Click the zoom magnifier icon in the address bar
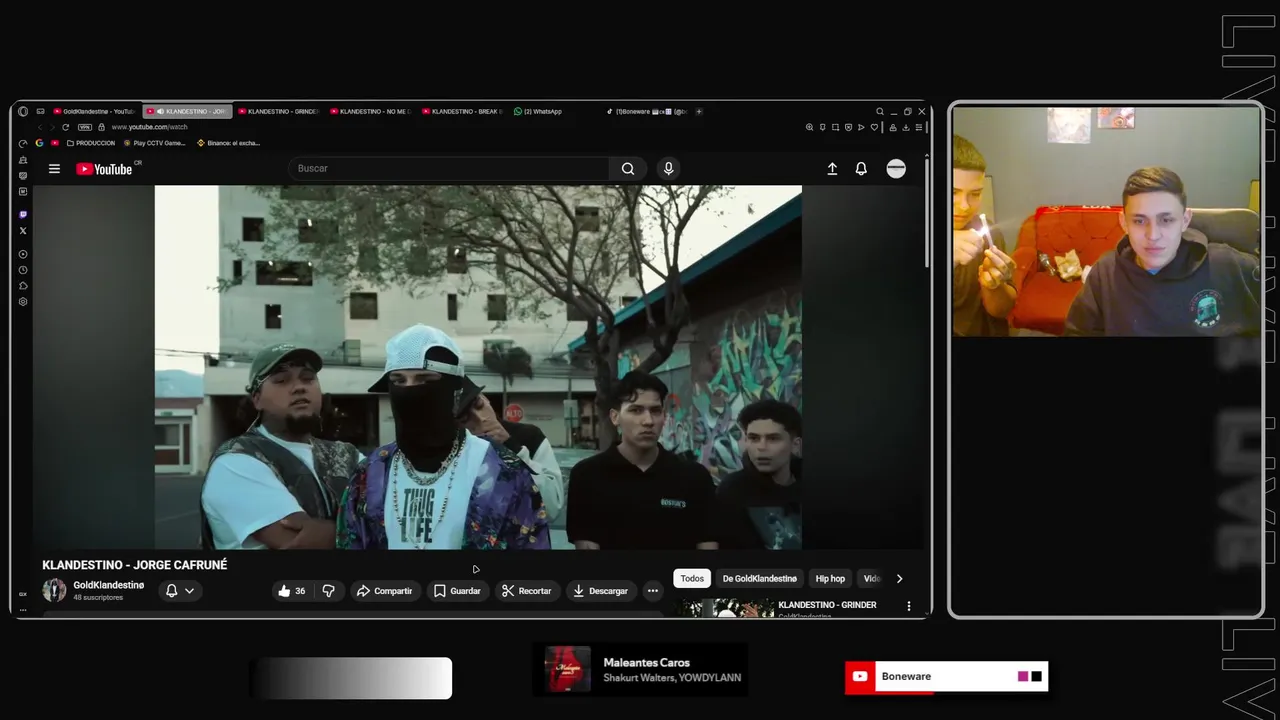The width and height of the screenshot is (1280, 720). (x=810, y=127)
